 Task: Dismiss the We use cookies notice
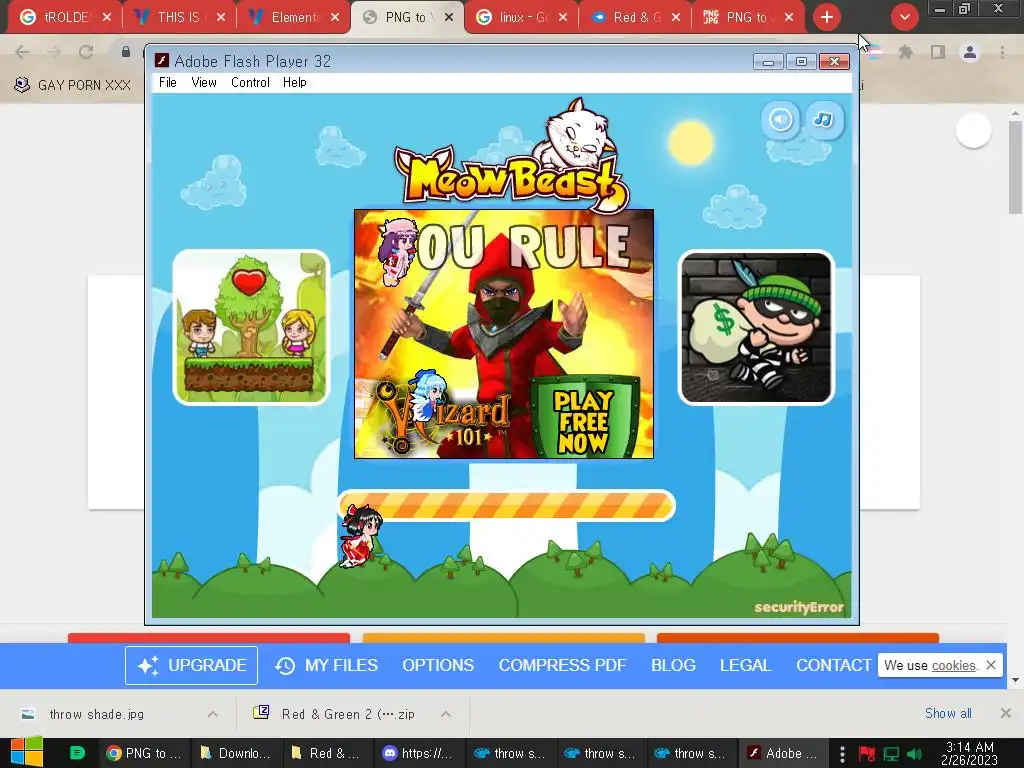[991, 665]
